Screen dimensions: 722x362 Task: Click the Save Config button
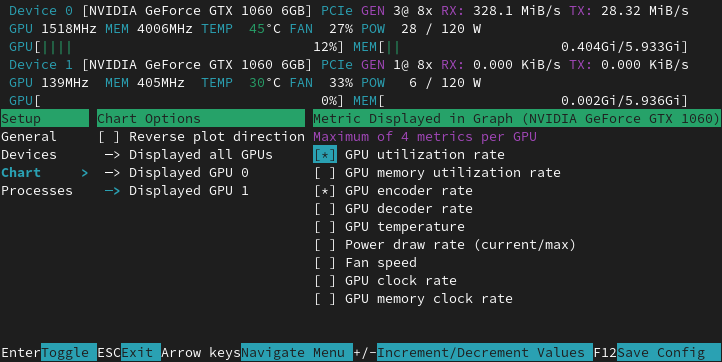[669, 352]
